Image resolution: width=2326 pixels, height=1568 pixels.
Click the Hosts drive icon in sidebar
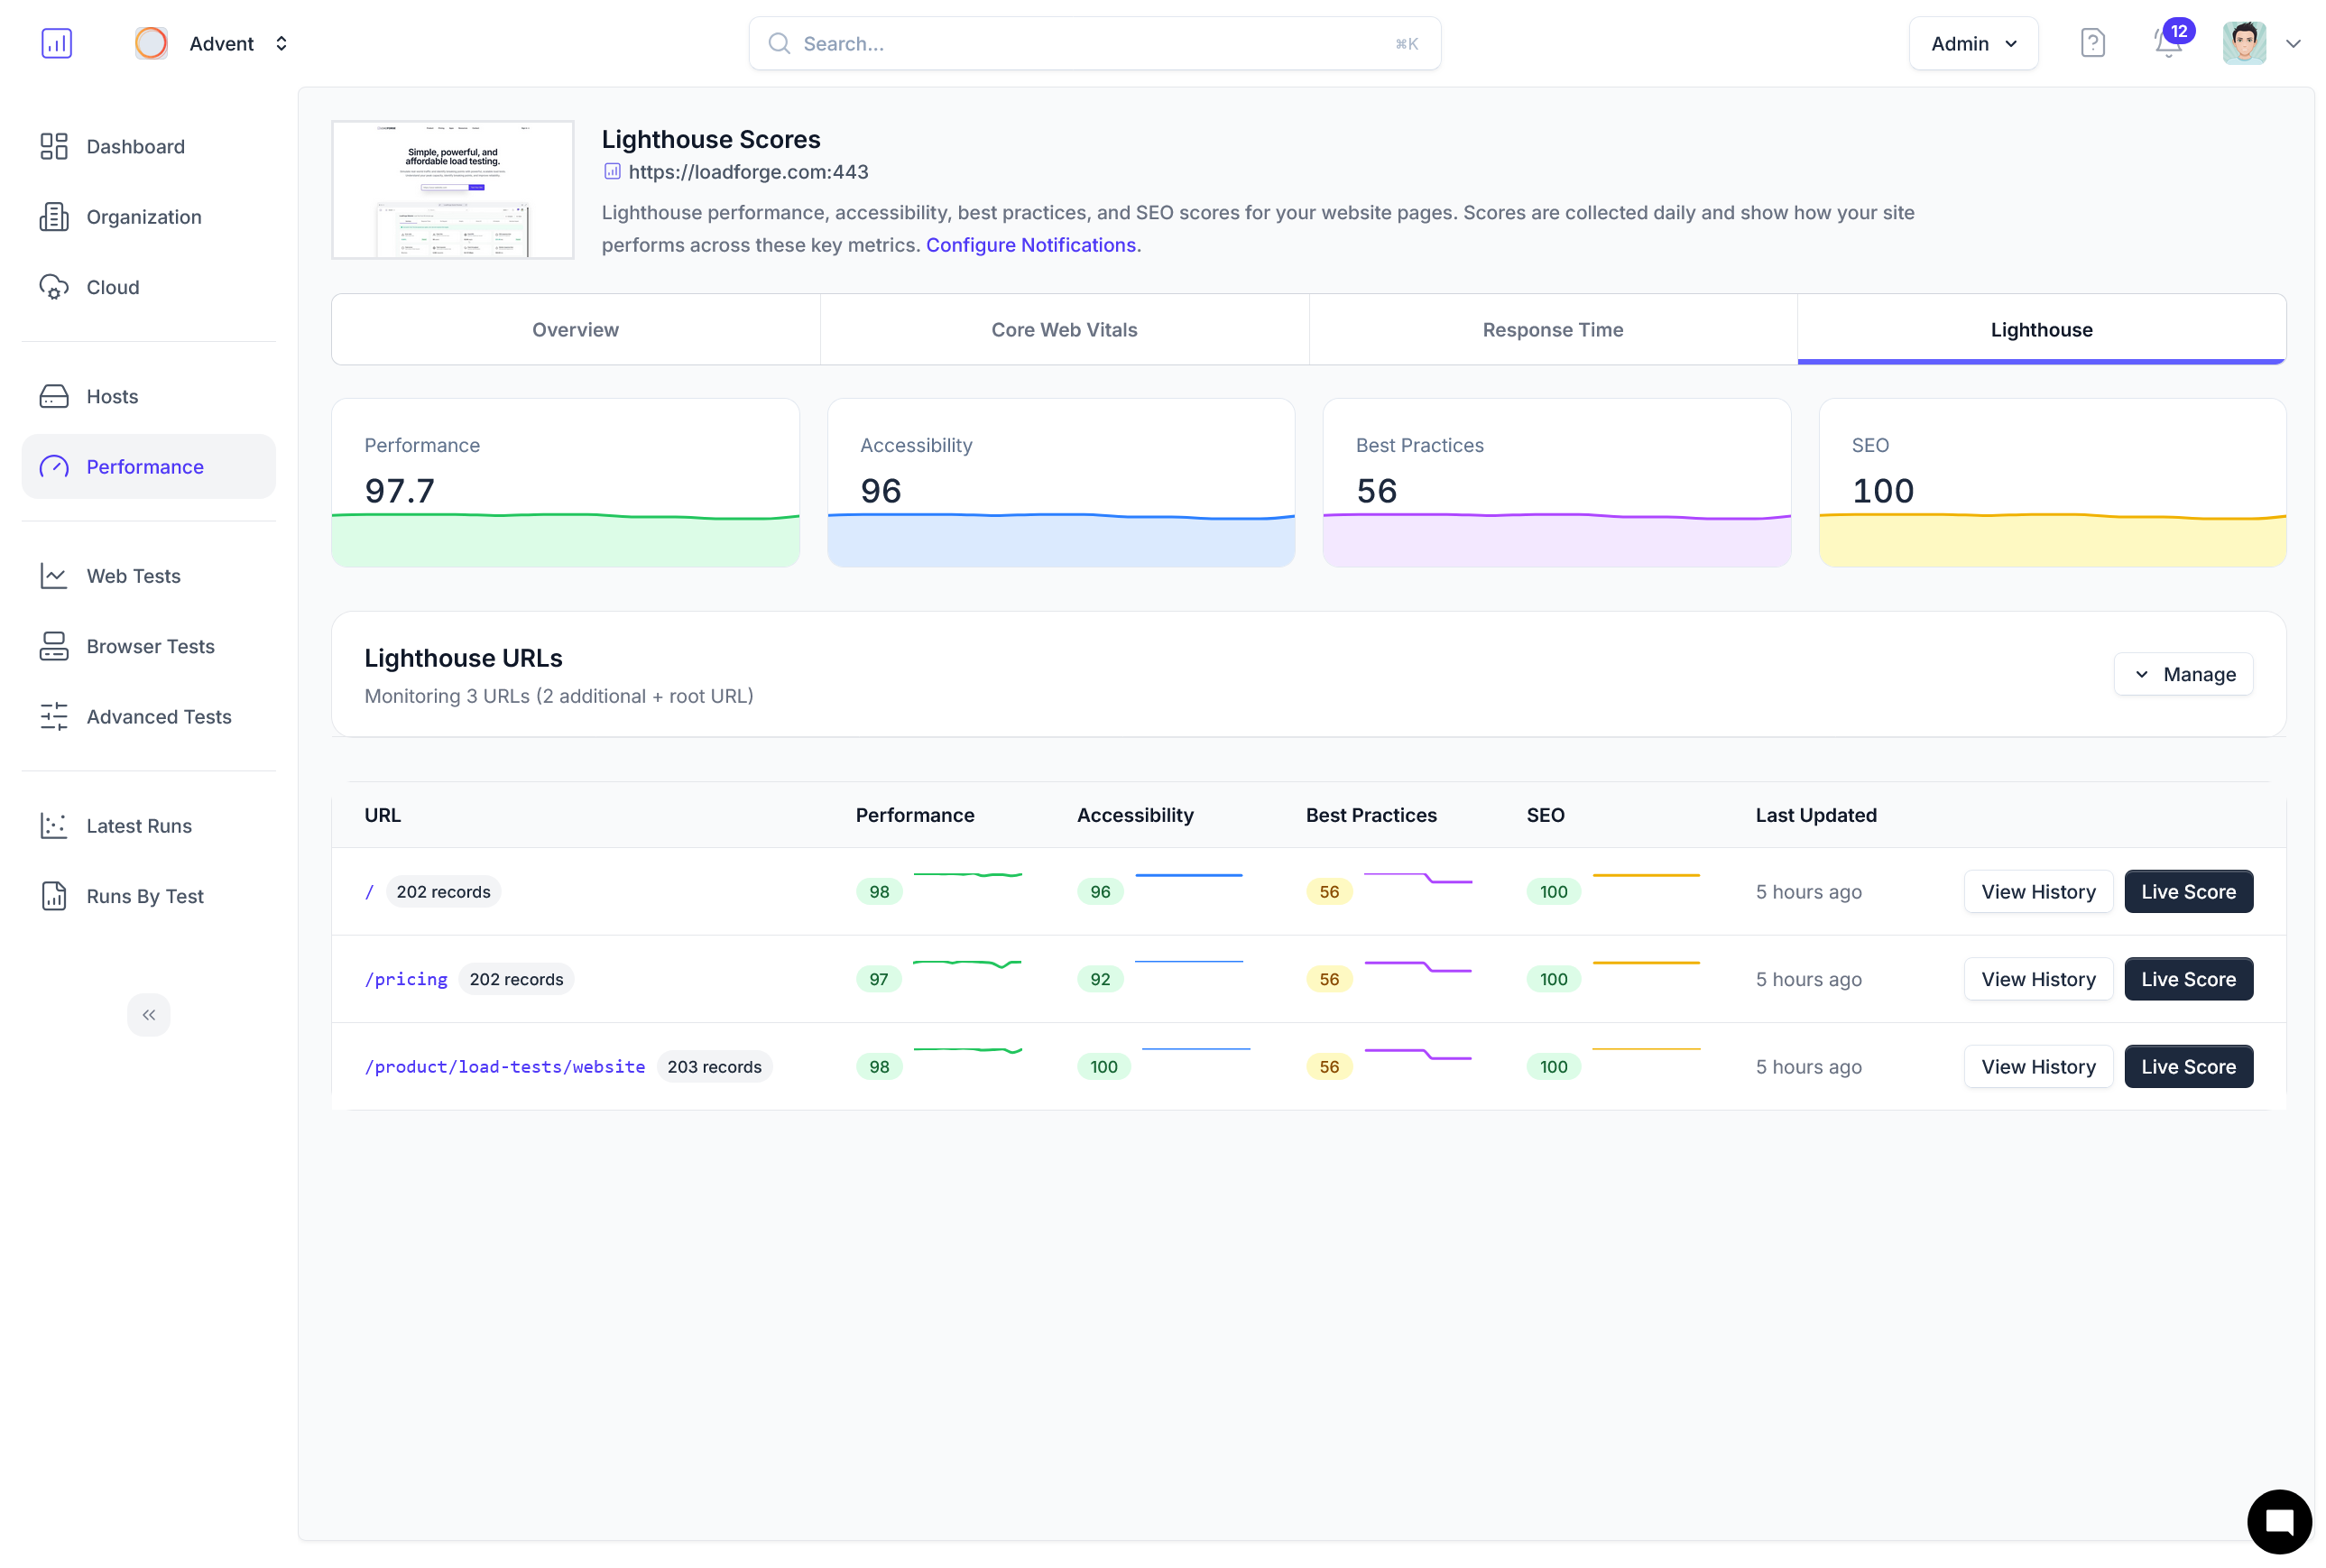(x=54, y=396)
